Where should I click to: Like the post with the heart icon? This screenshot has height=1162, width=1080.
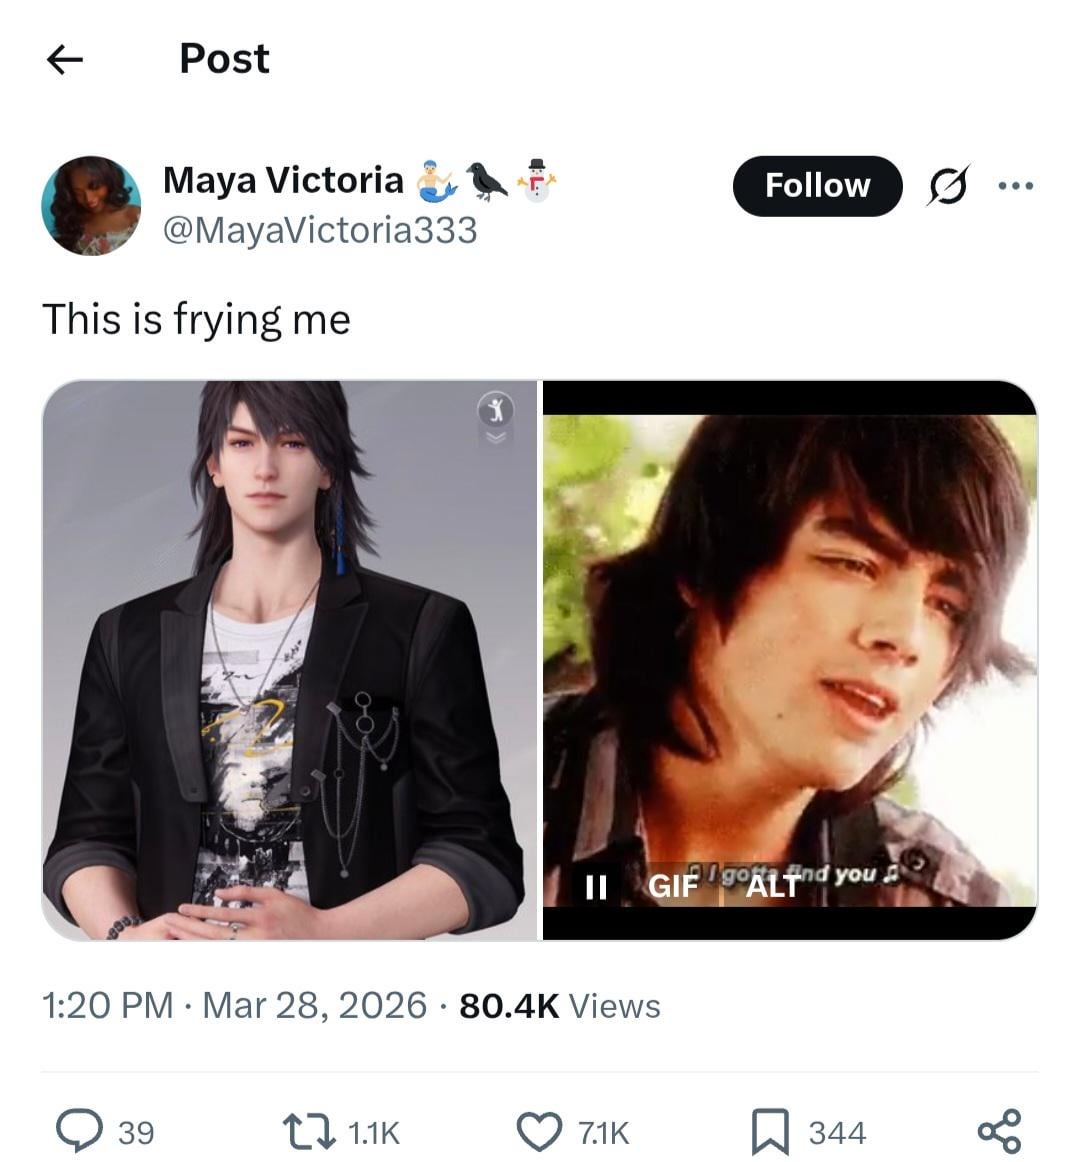click(539, 1131)
